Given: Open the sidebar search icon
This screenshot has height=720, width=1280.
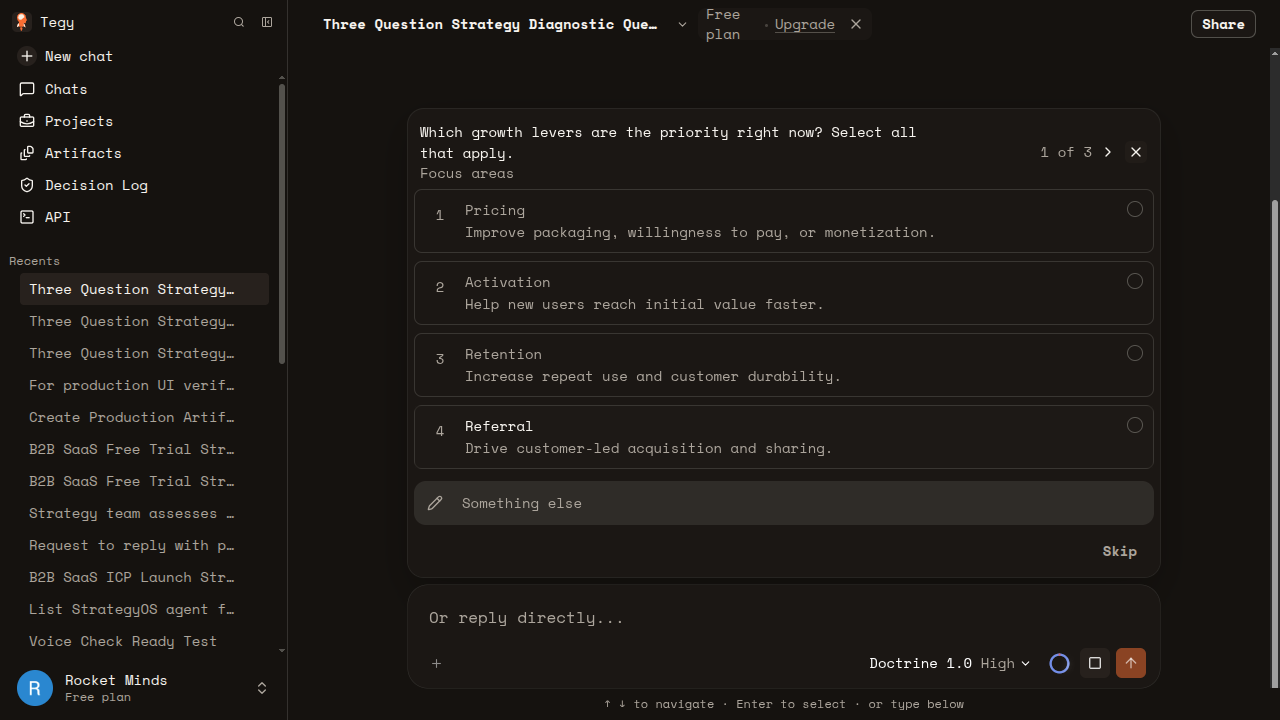Looking at the screenshot, I should tap(239, 22).
